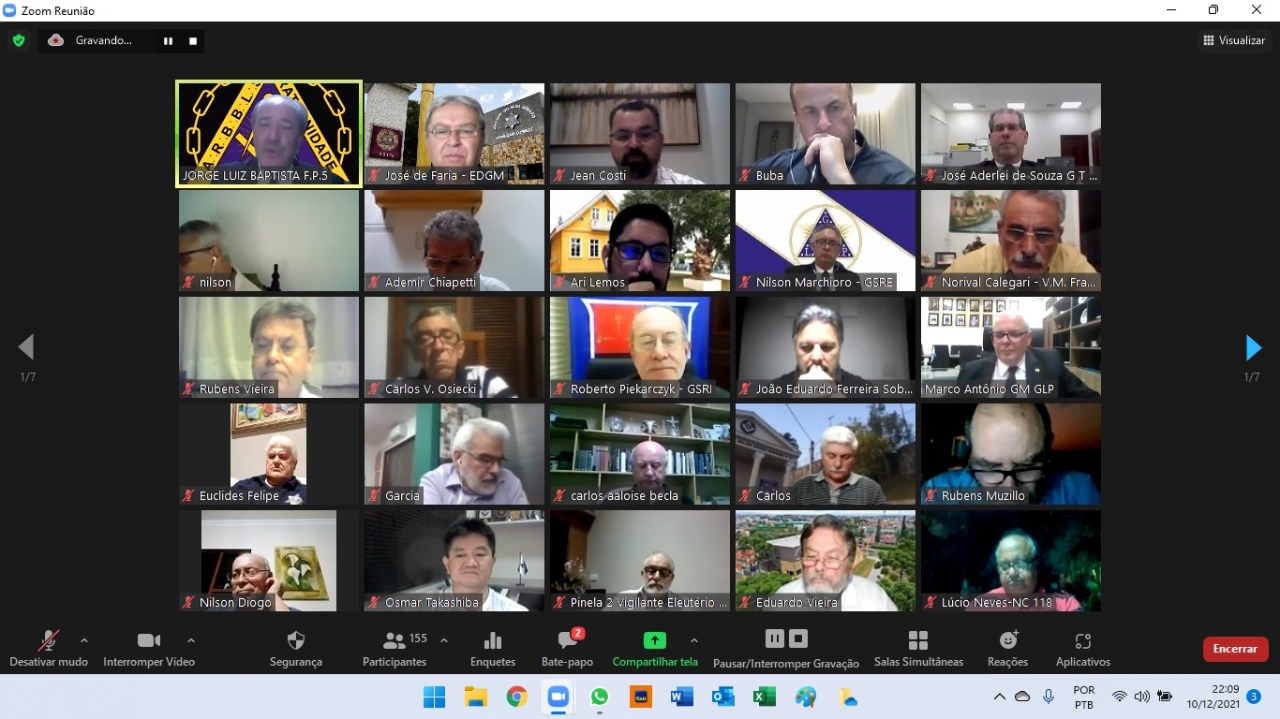This screenshot has height=719, width=1280.
Task: Open the Bate-papo chat
Action: (x=567, y=641)
